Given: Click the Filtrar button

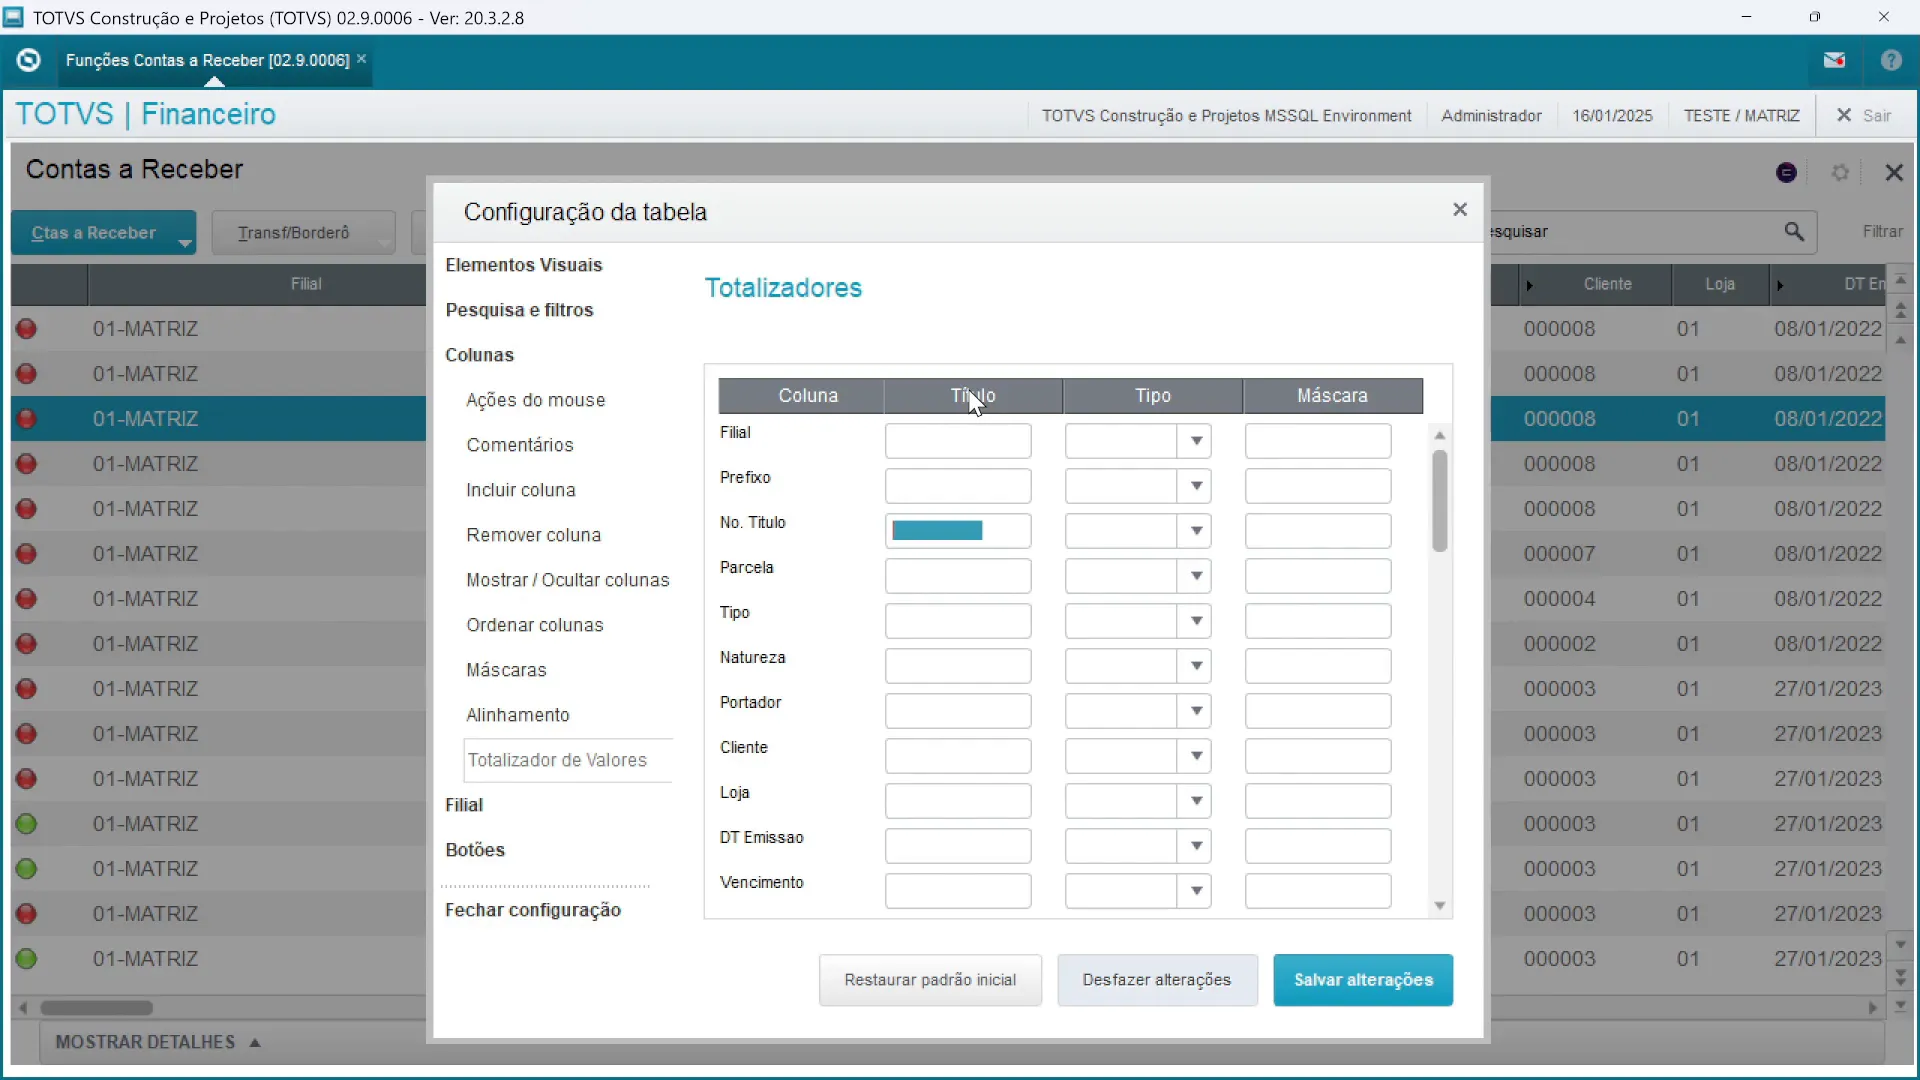Looking at the screenshot, I should [x=1883, y=232].
